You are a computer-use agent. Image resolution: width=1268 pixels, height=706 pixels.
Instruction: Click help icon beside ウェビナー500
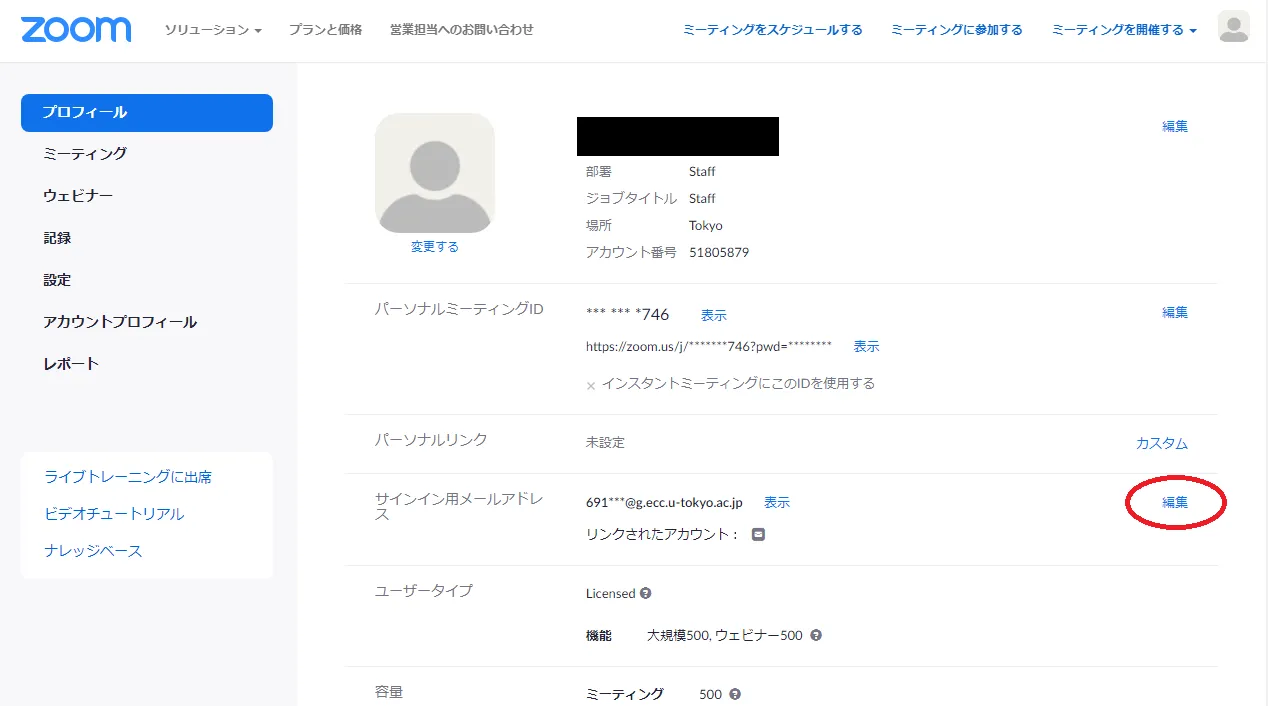click(x=816, y=635)
